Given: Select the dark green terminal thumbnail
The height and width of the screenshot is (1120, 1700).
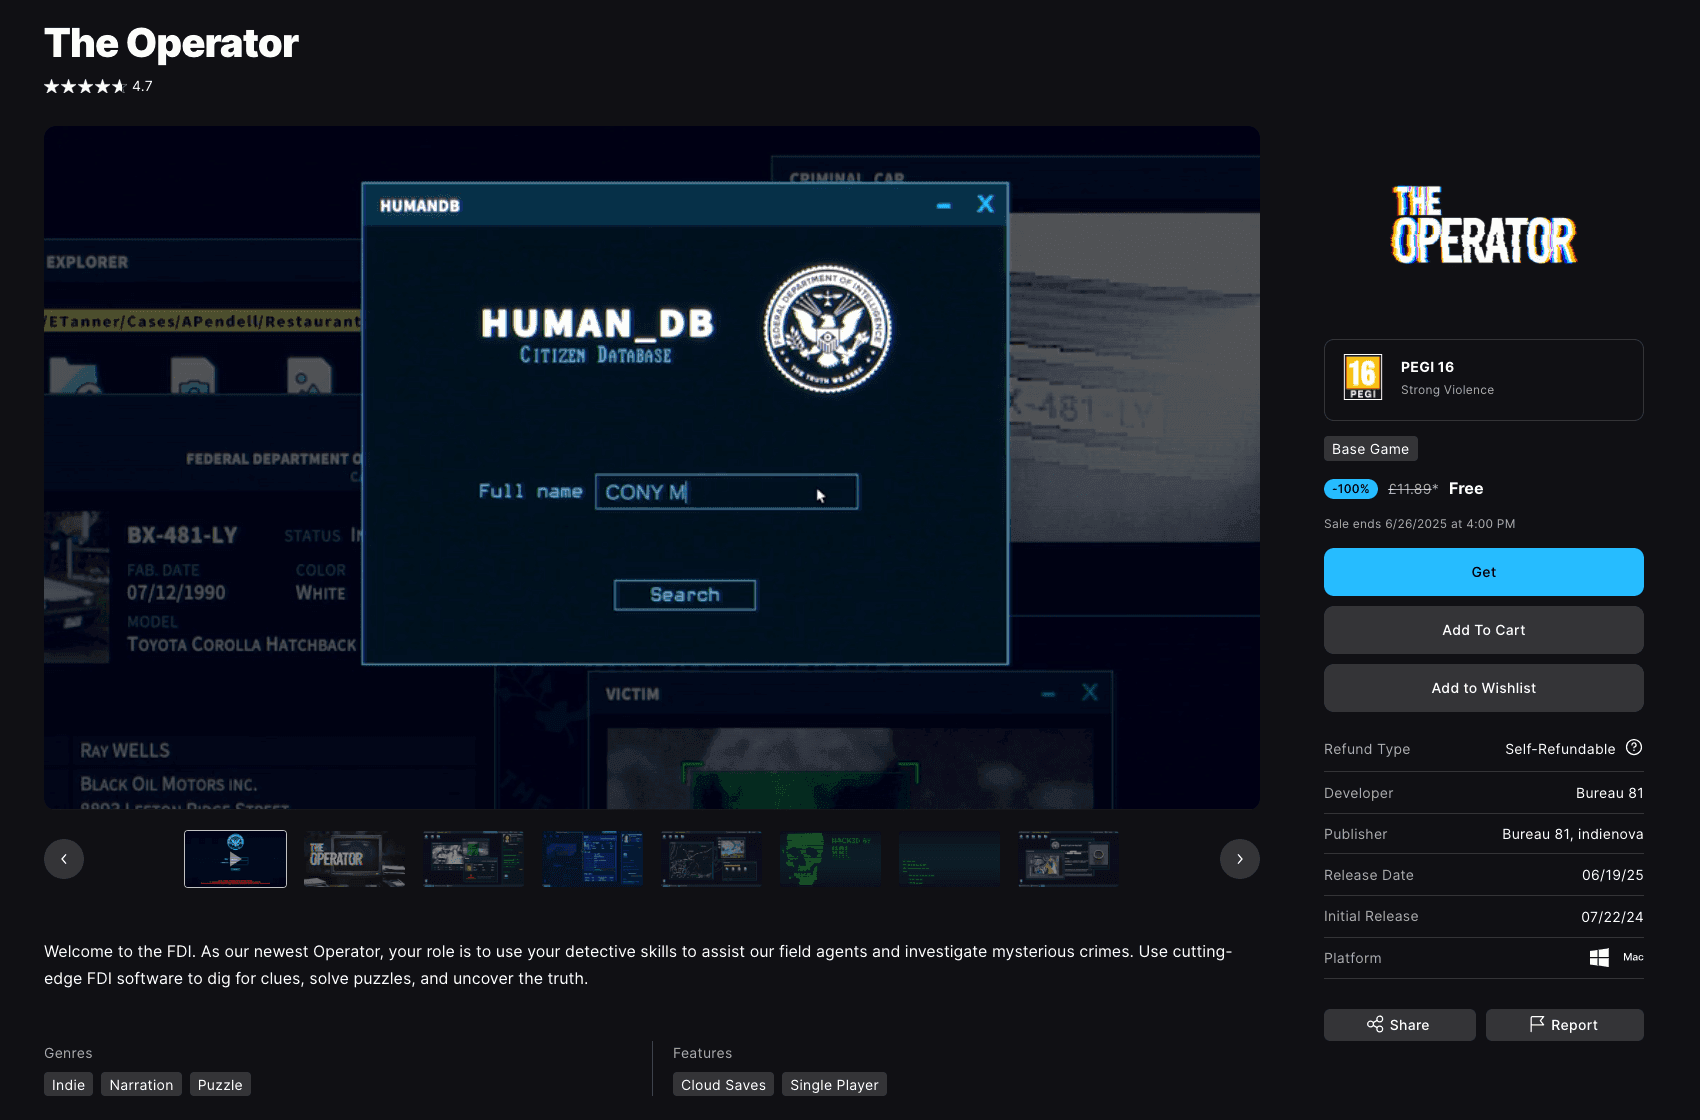Looking at the screenshot, I should [949, 859].
